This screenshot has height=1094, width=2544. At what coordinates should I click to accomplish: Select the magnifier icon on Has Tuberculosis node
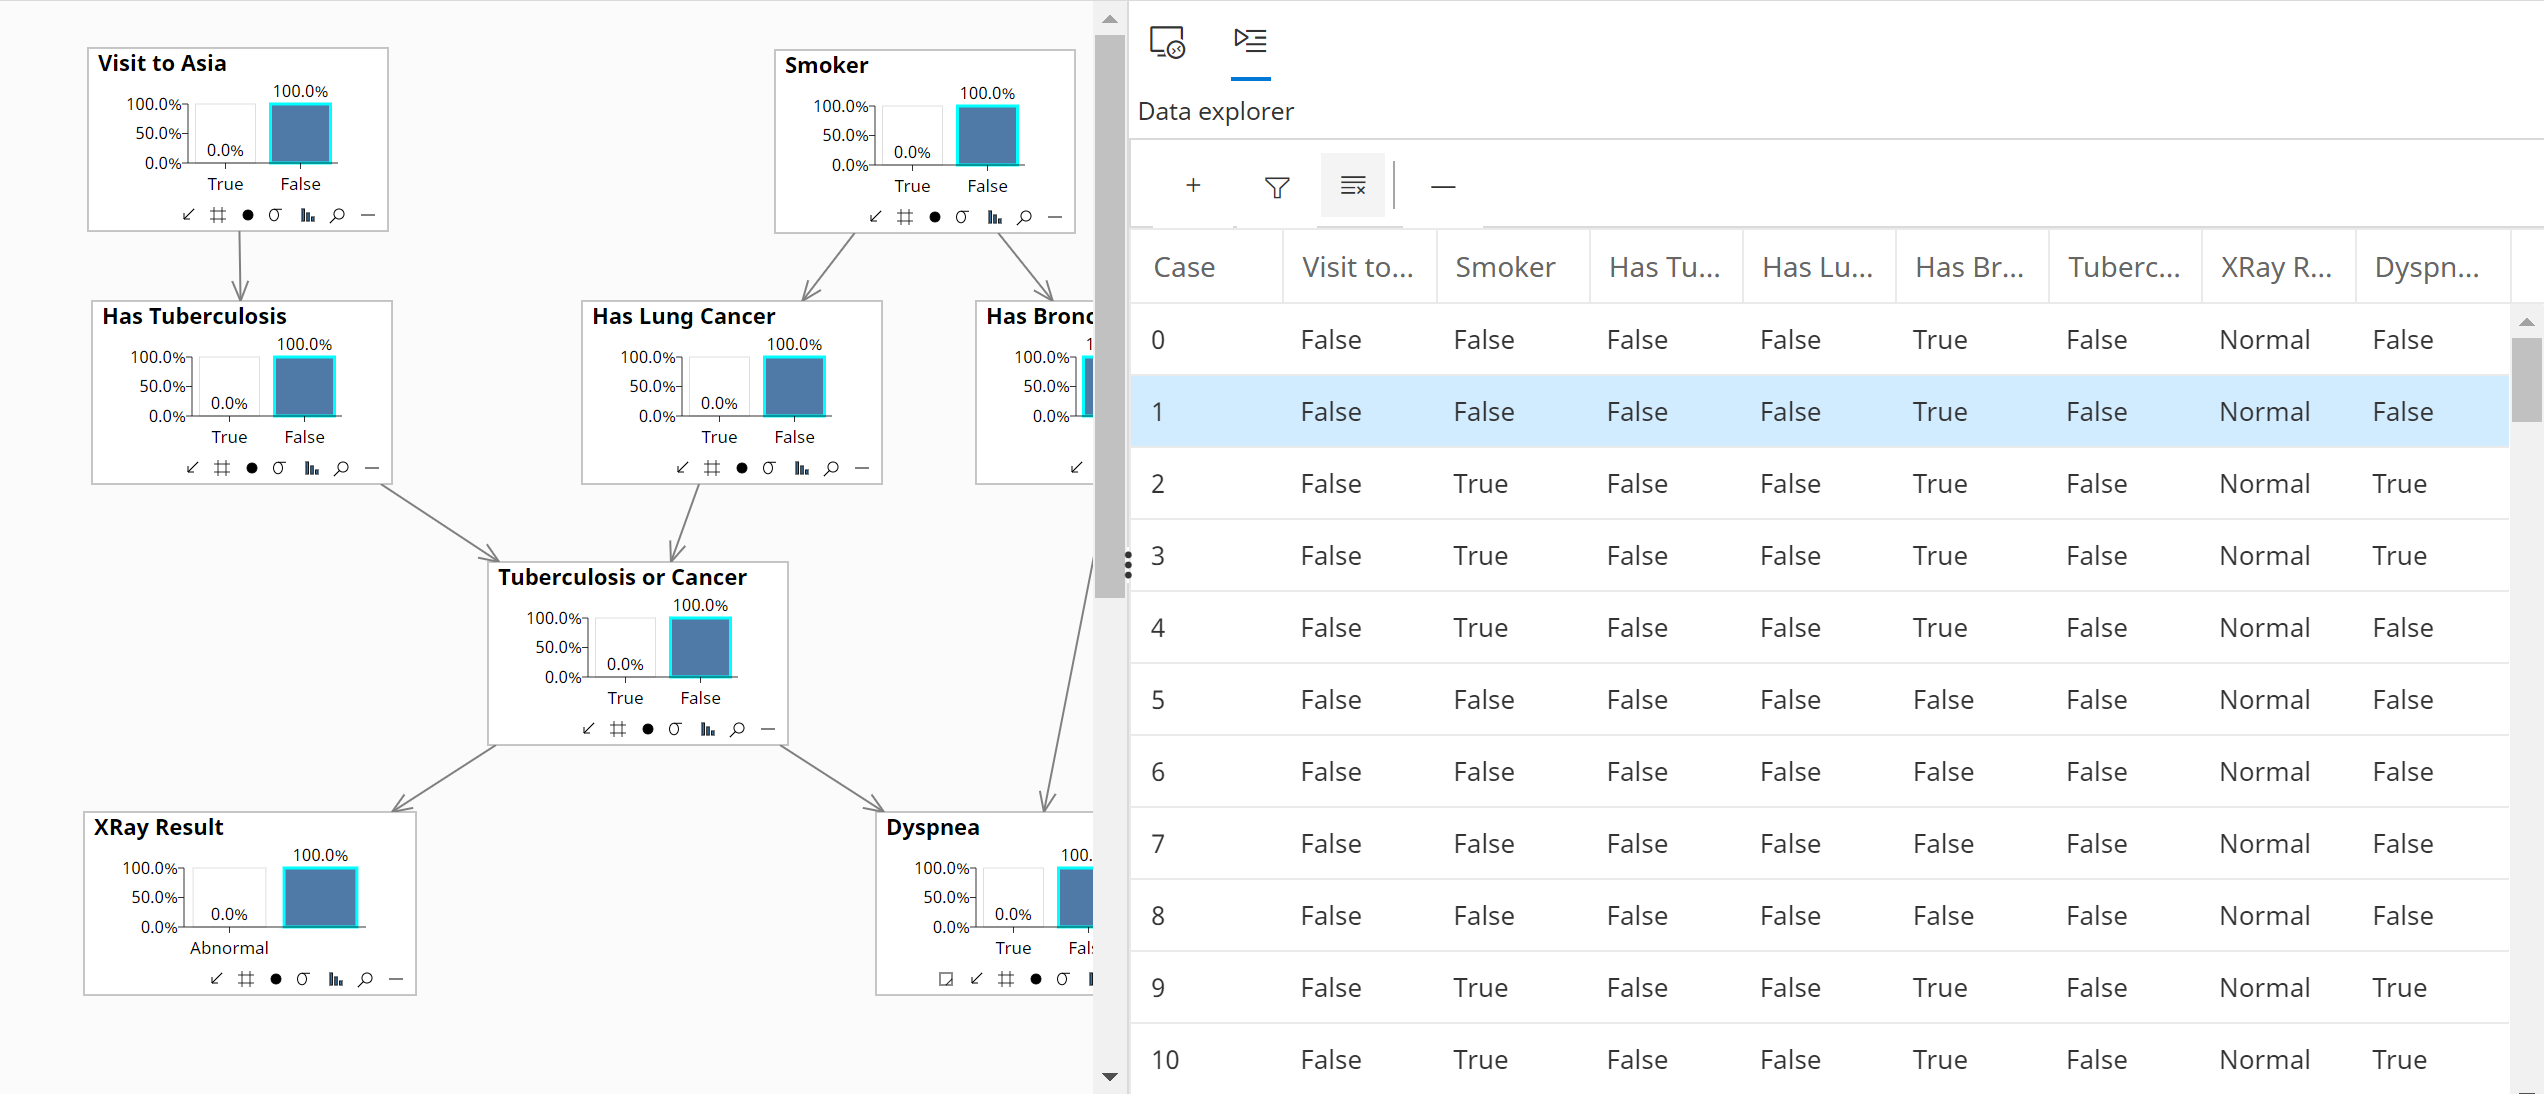tap(341, 467)
